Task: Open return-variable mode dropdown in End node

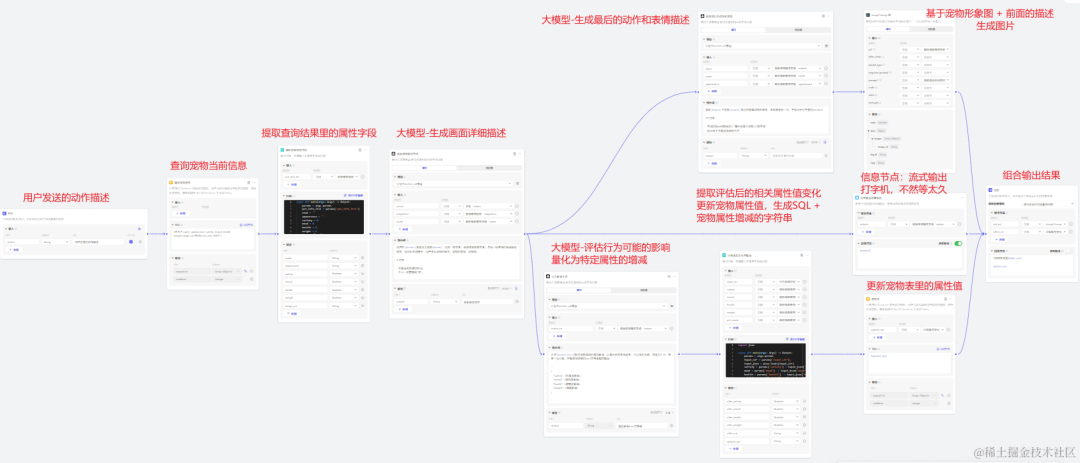Action: [x=1048, y=204]
